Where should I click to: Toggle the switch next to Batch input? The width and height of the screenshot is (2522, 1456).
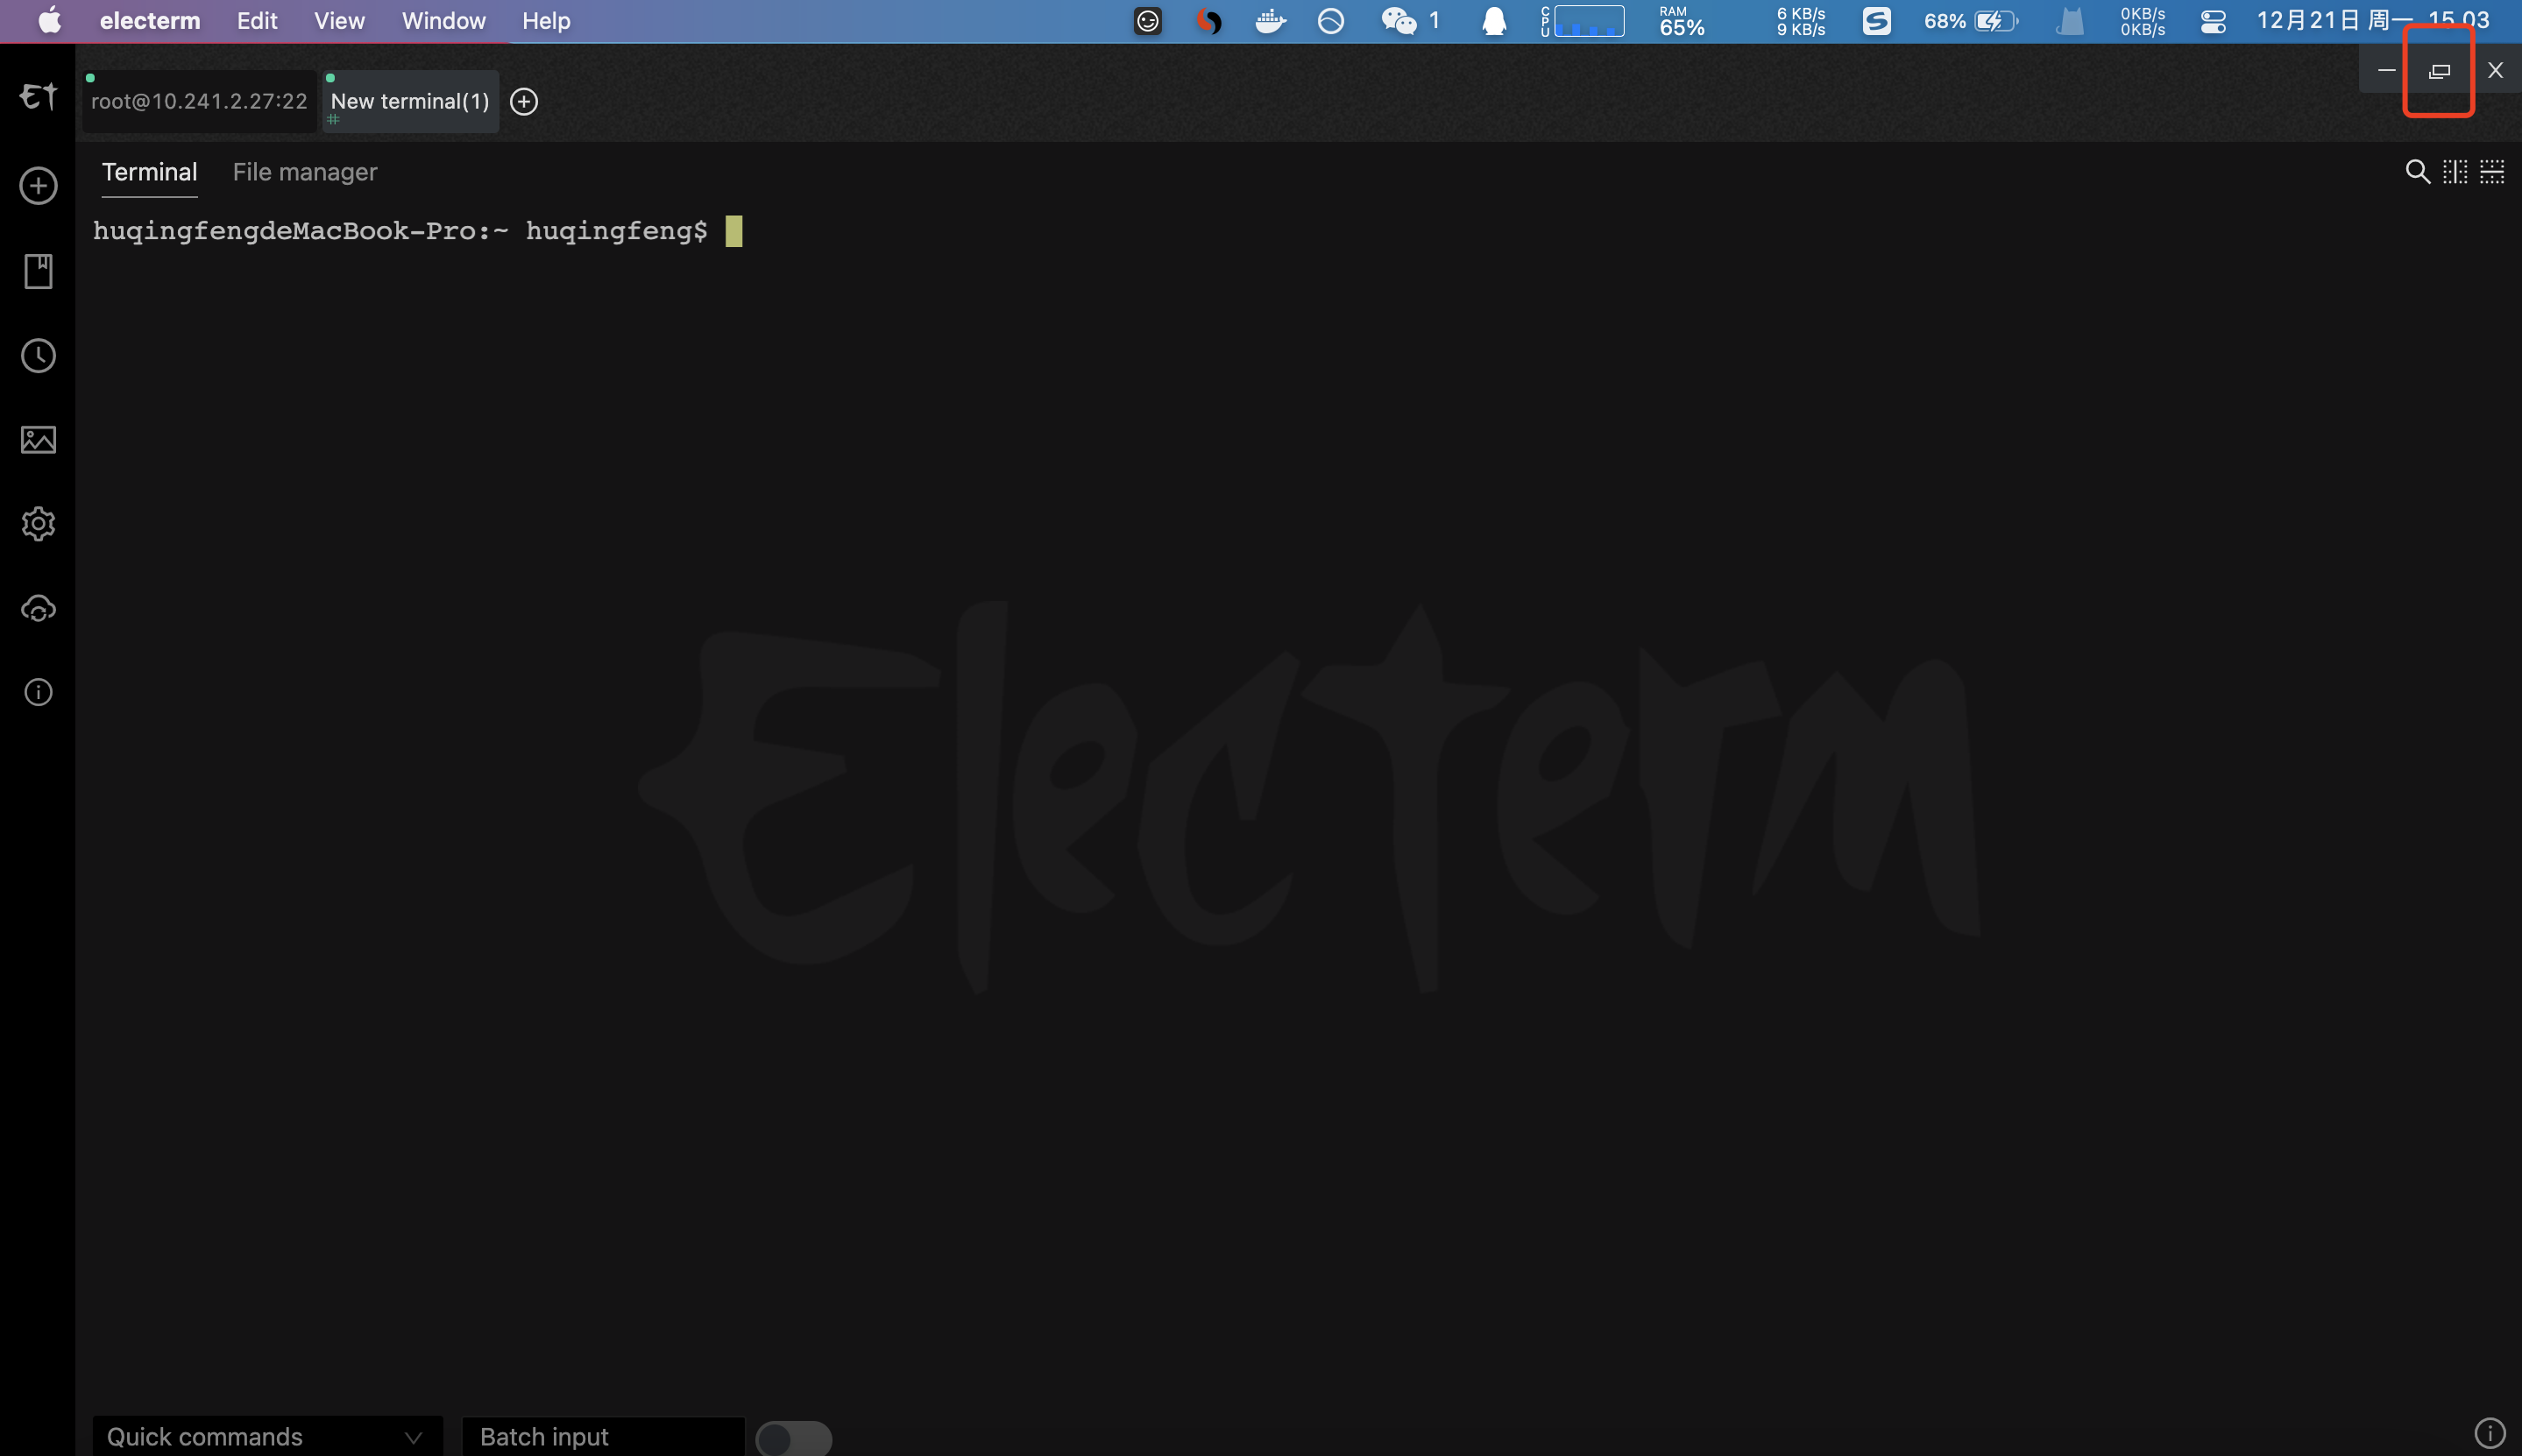[x=793, y=1438]
